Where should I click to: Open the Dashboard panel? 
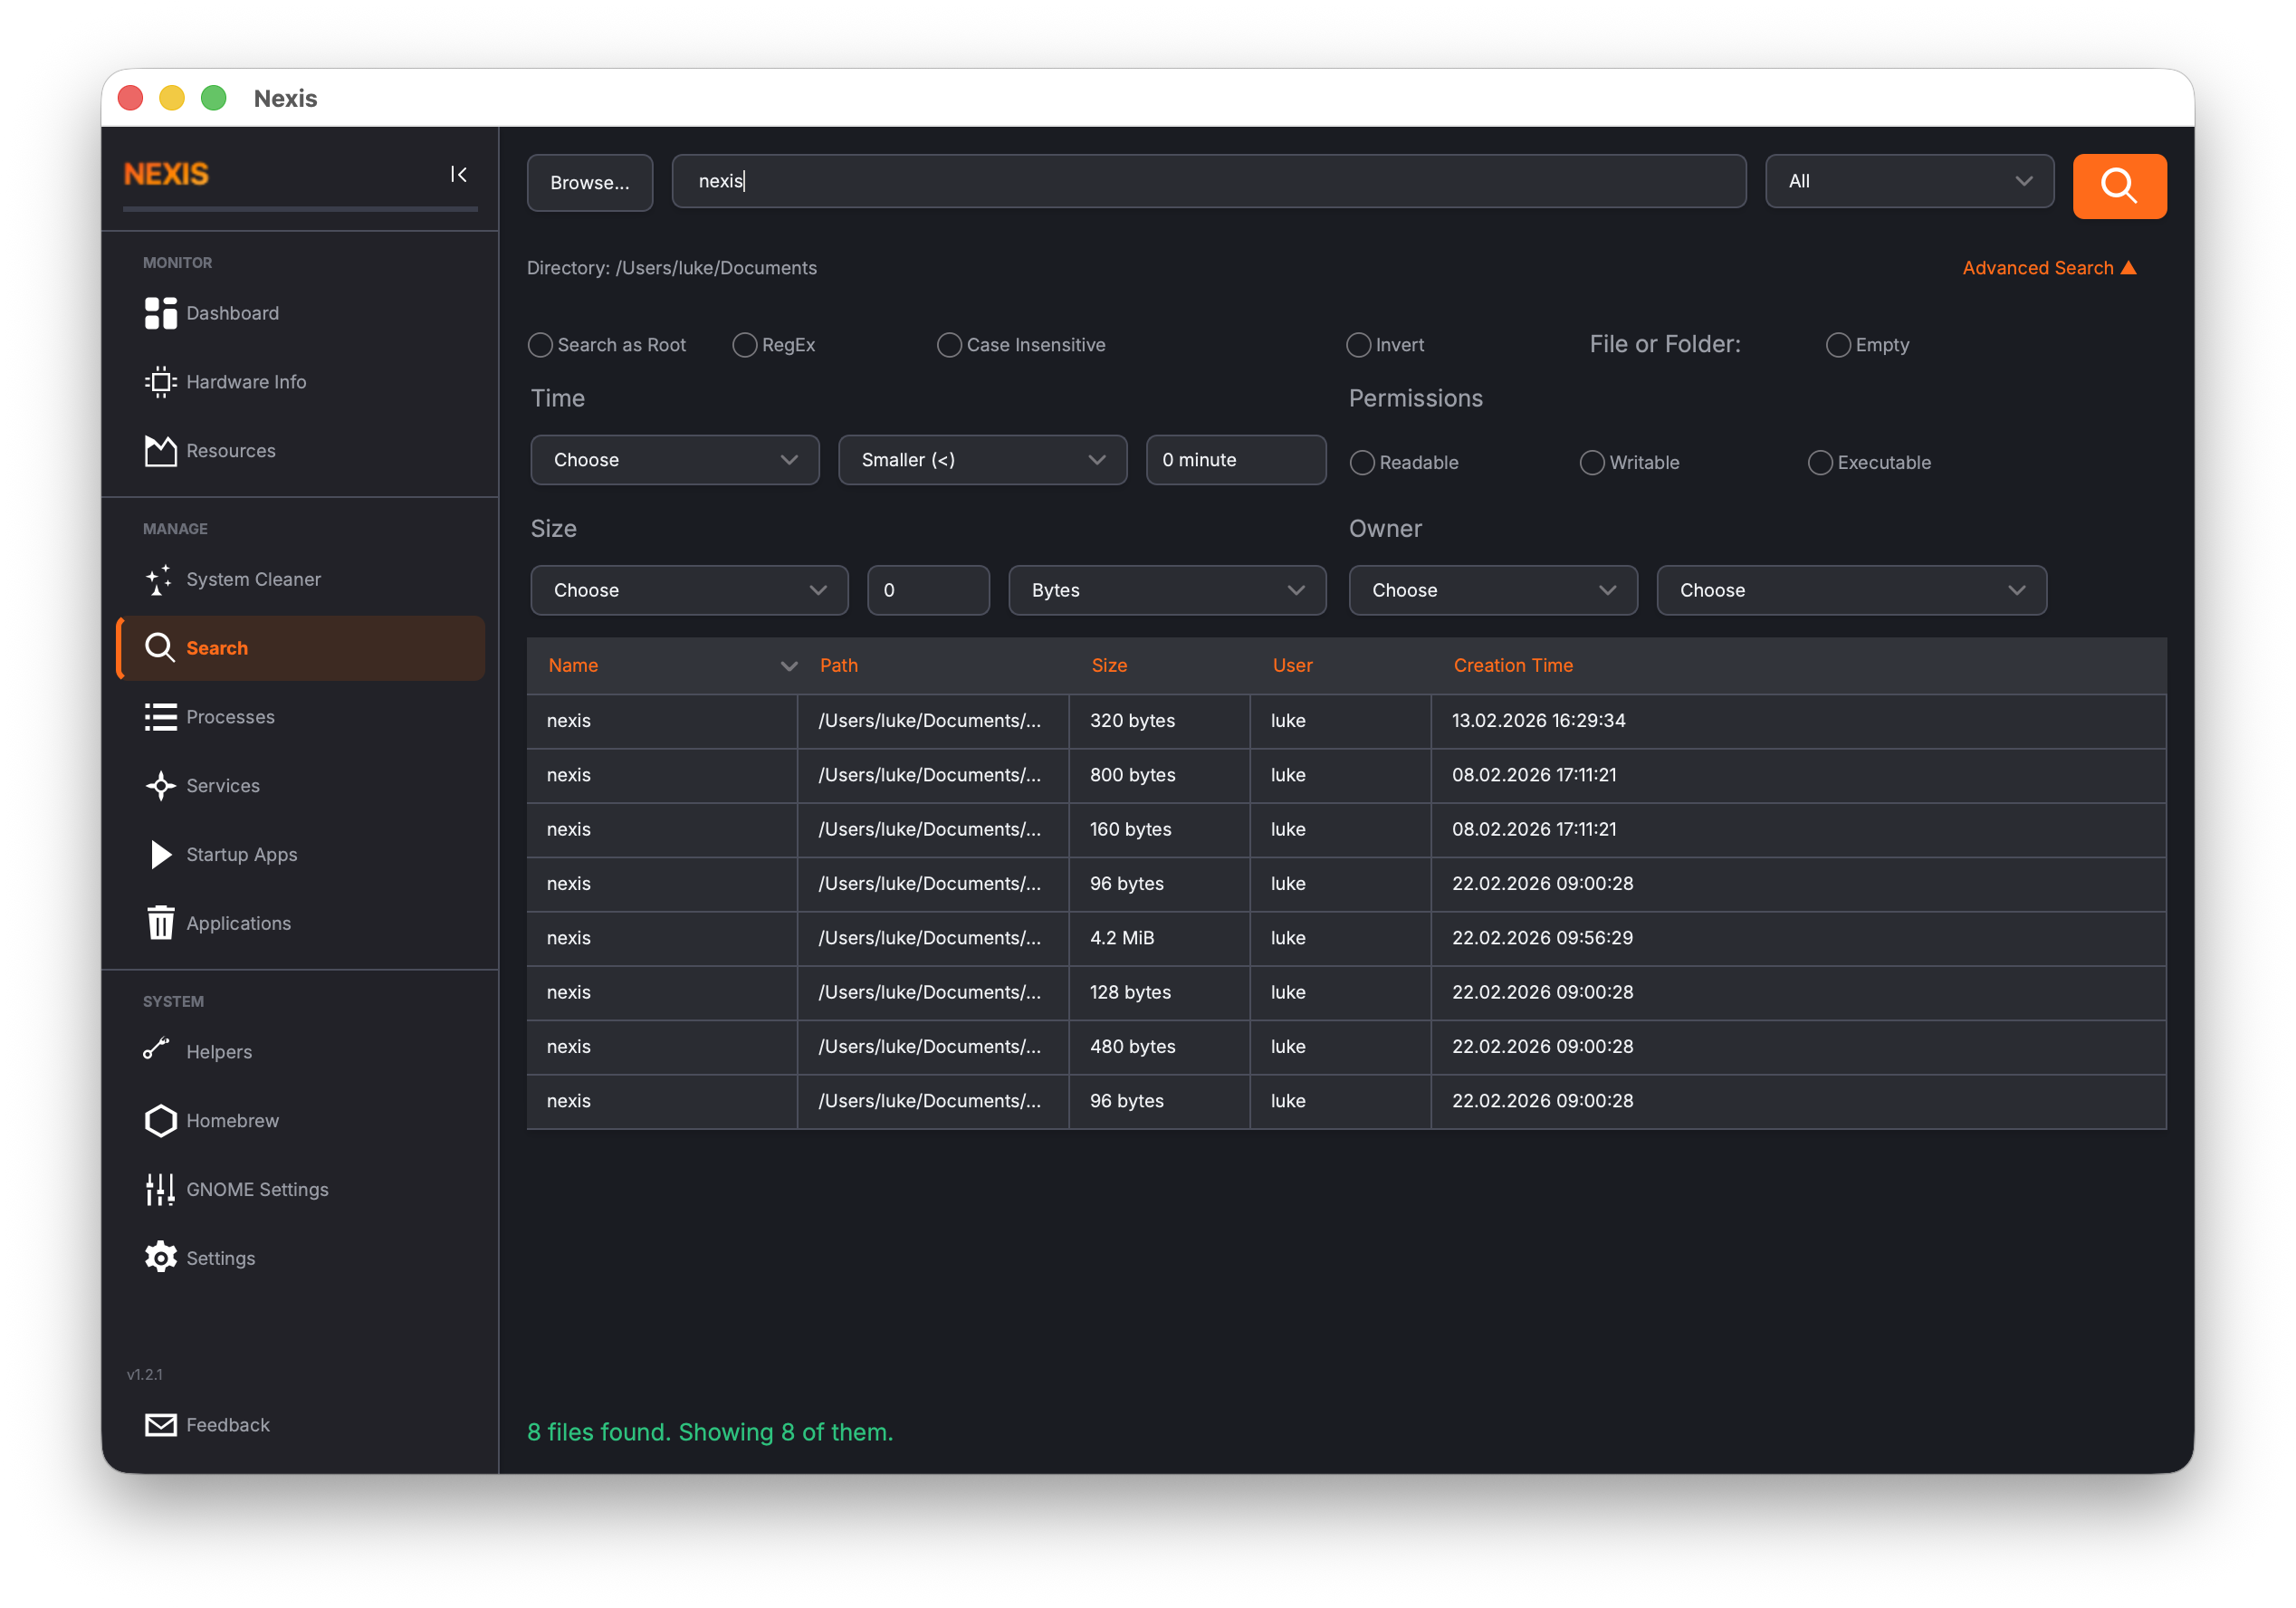232,313
